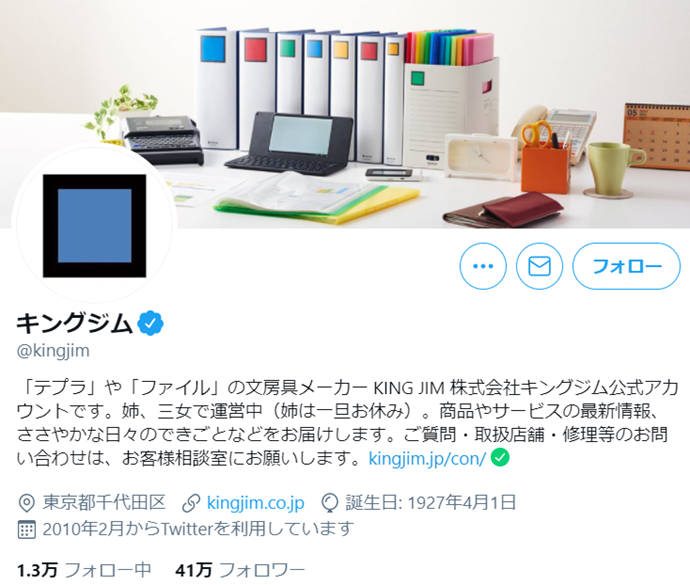Follow the account with フォロー button

point(626,266)
